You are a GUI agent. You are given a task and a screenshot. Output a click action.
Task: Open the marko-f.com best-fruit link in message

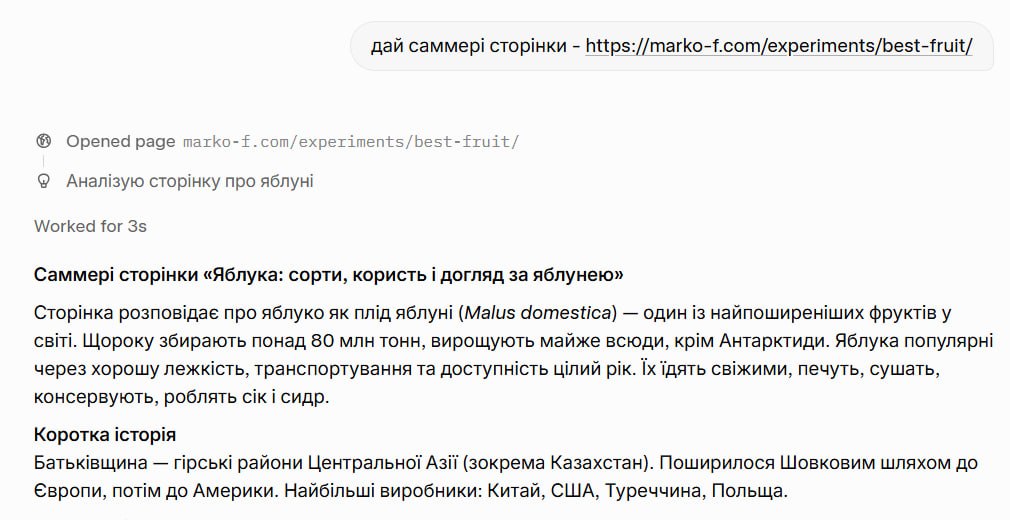pyautogui.click(x=779, y=46)
